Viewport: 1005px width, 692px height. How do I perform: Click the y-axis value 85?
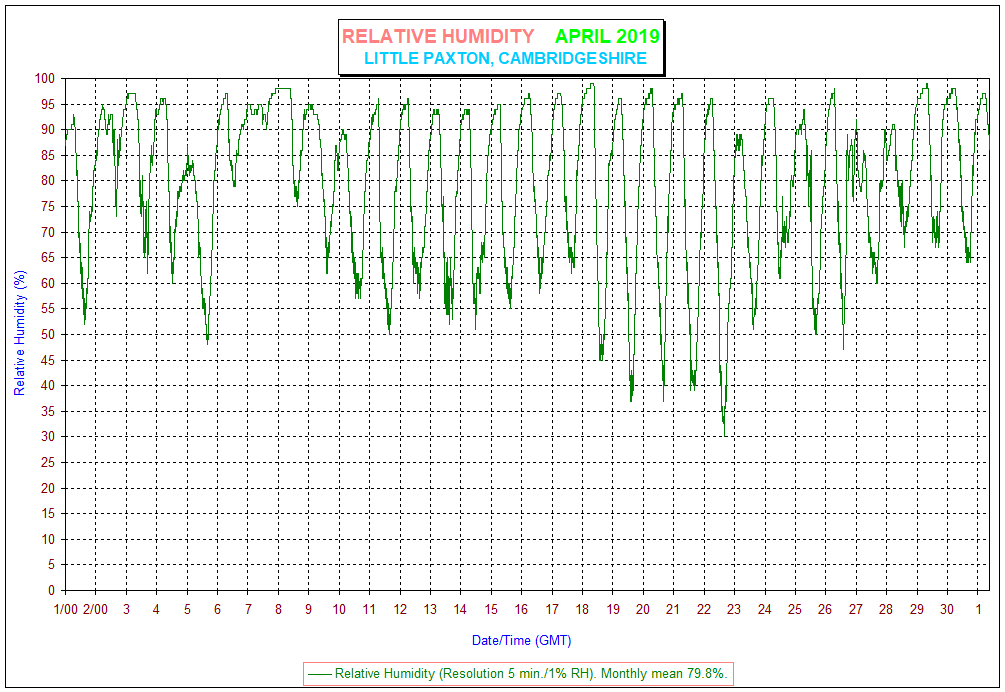pyautogui.click(x=49, y=155)
